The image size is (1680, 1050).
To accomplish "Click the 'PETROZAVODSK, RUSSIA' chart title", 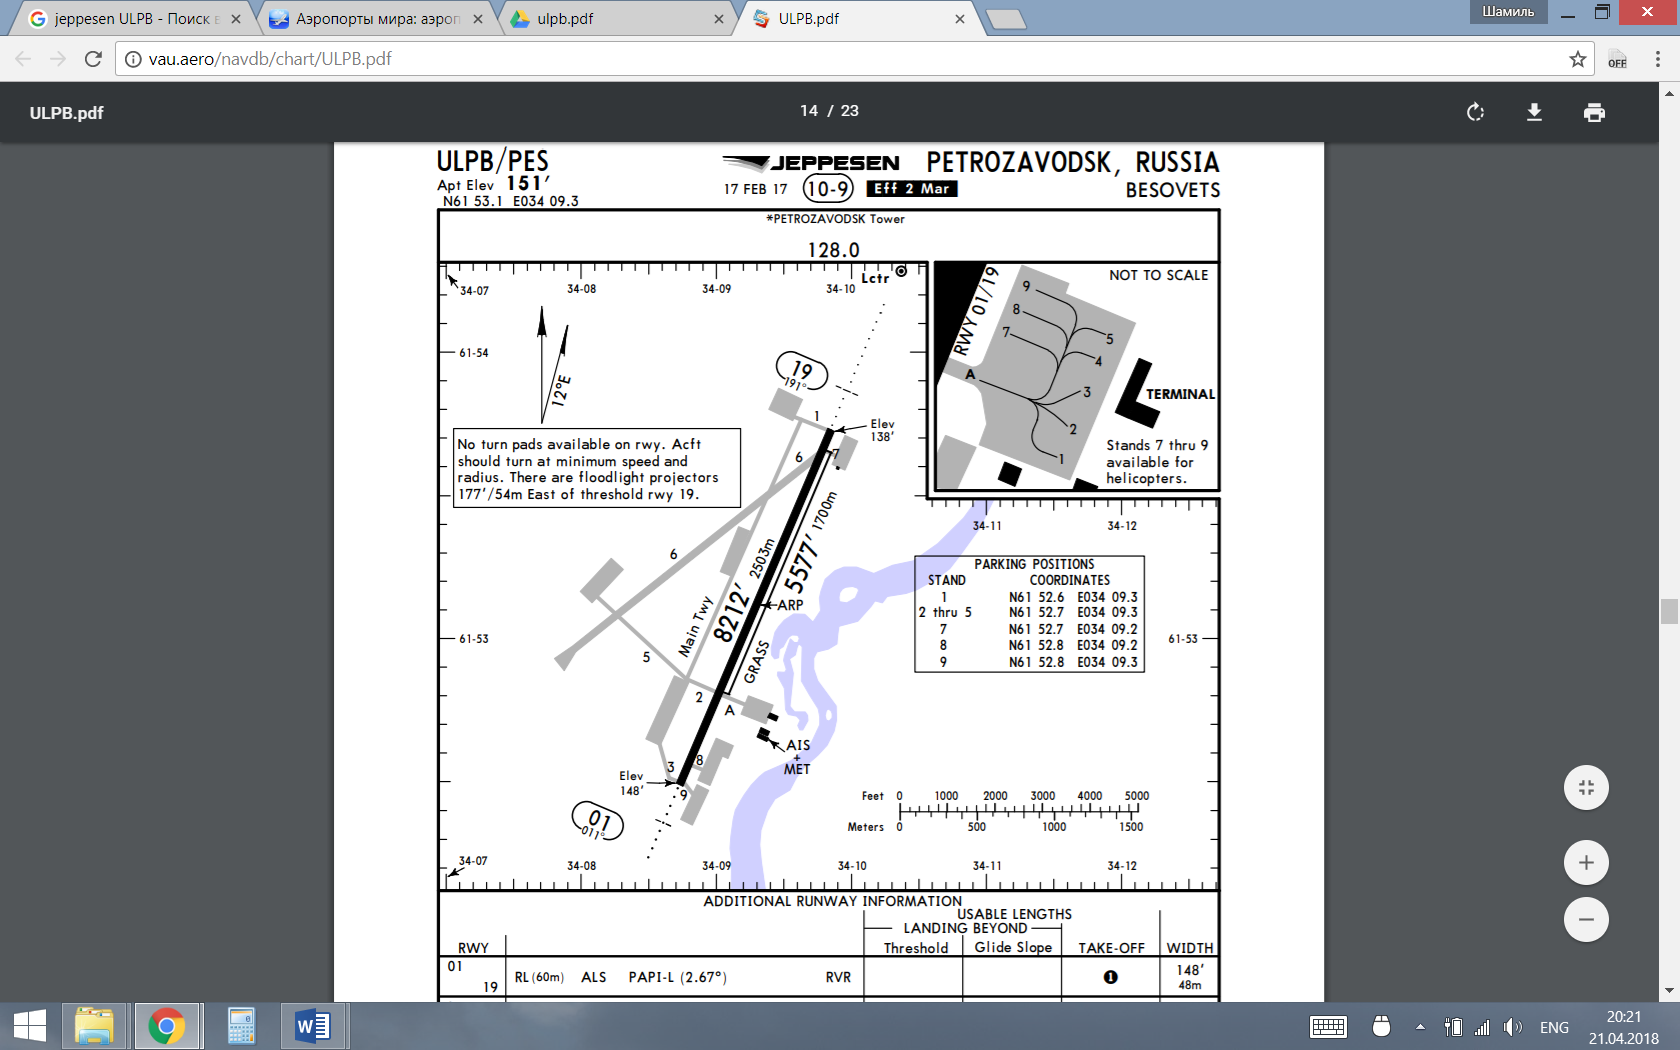I will (x=1072, y=162).
